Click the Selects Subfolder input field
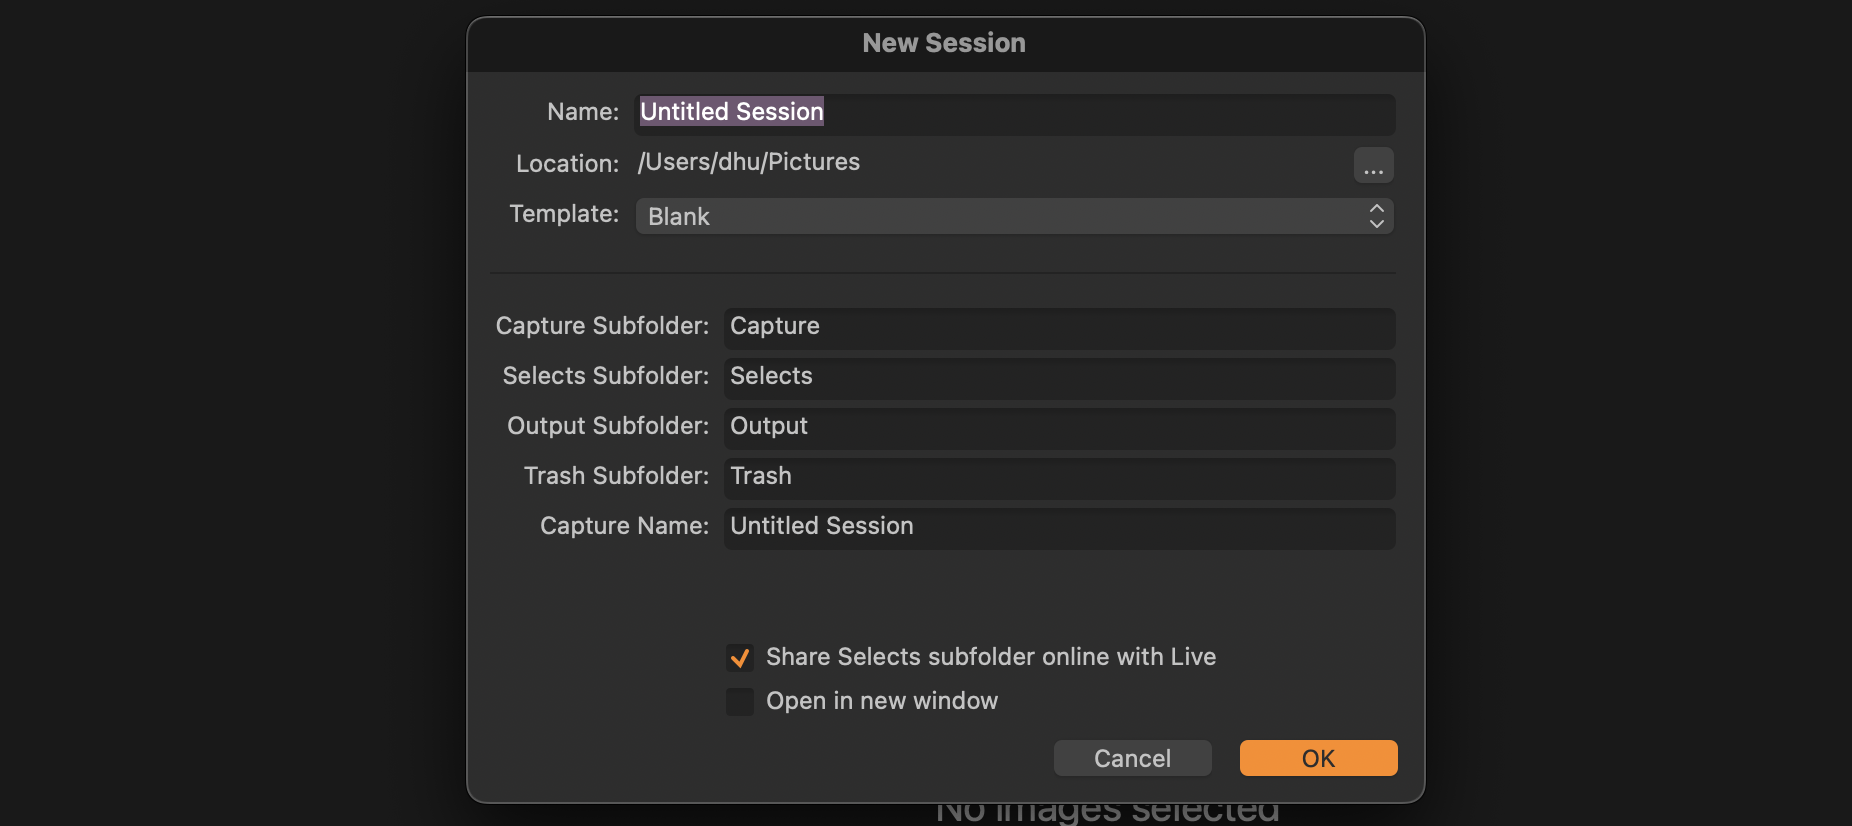Image resolution: width=1852 pixels, height=826 pixels. pyautogui.click(x=1059, y=378)
